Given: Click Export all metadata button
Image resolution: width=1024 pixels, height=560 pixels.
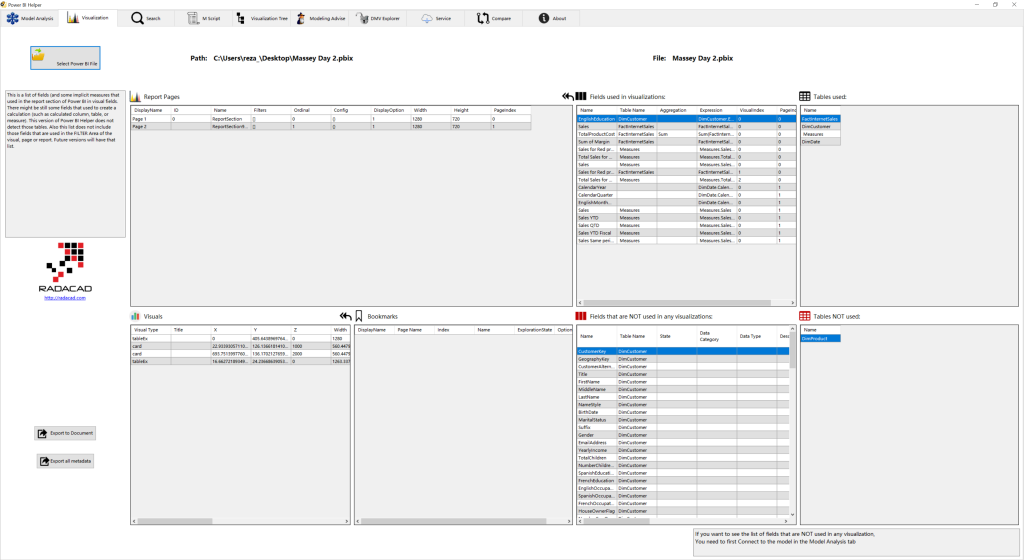Looking at the screenshot, I should click(x=66, y=461).
